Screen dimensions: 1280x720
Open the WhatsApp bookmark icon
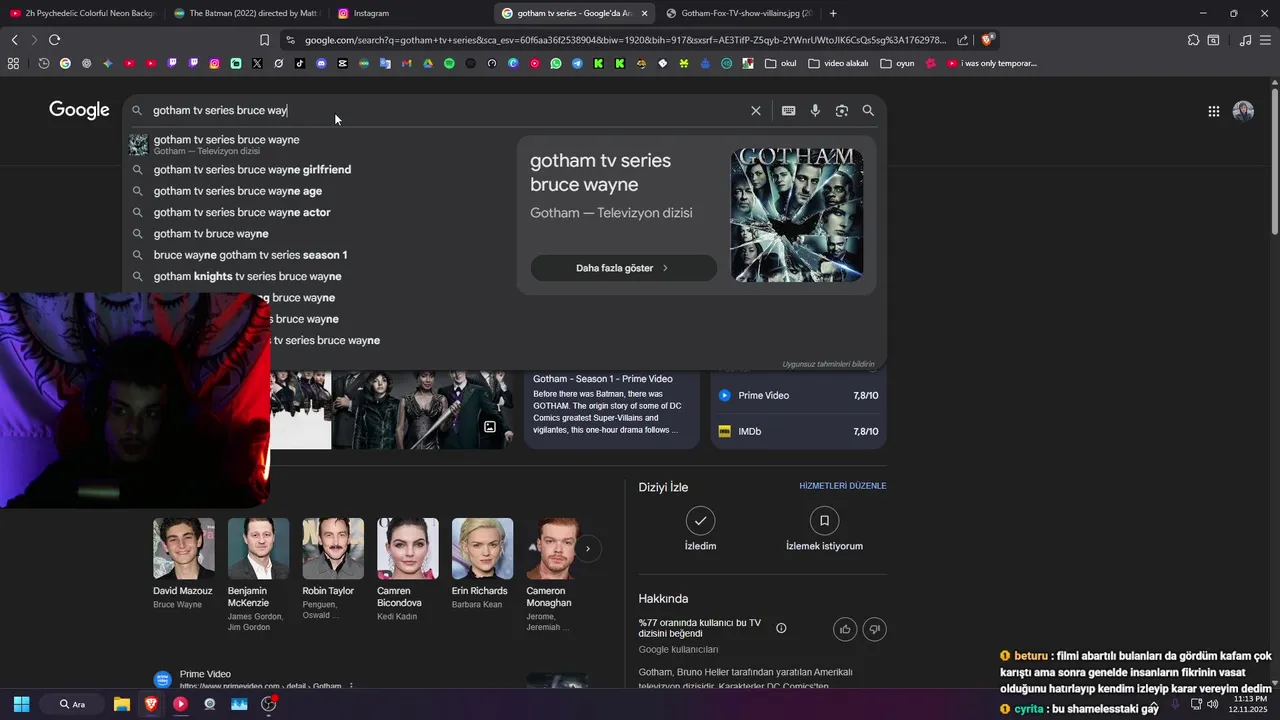tap(556, 63)
